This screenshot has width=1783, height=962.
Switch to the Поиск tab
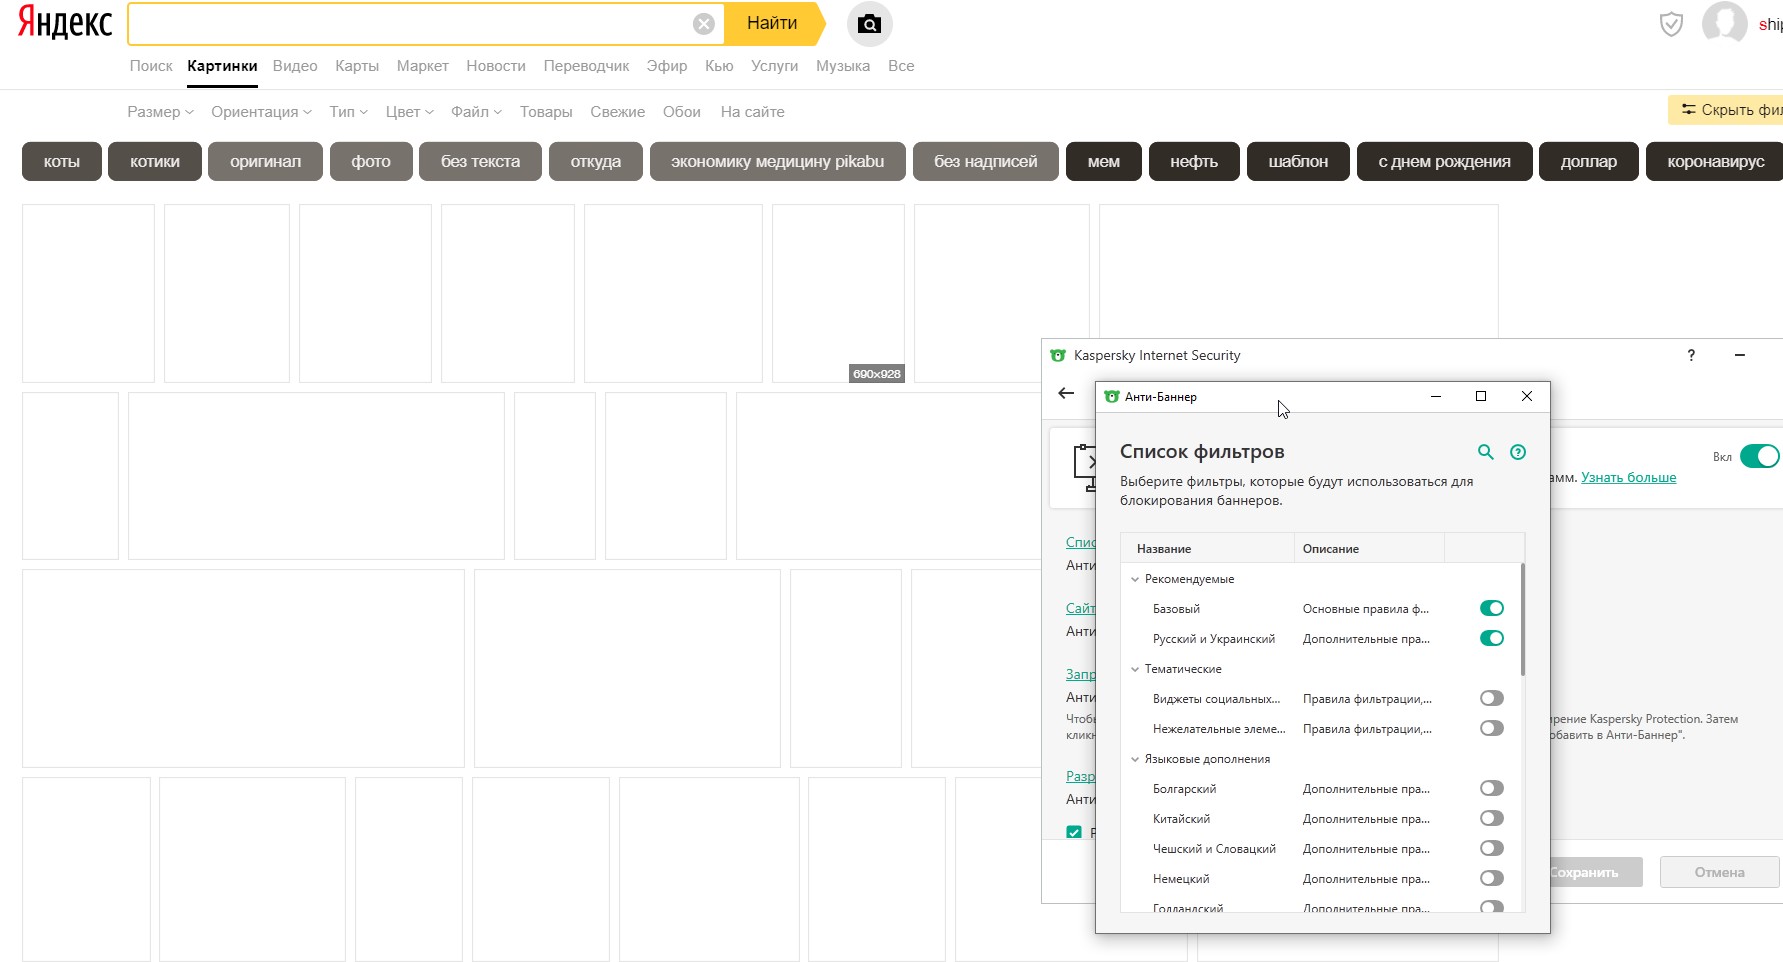tap(151, 66)
